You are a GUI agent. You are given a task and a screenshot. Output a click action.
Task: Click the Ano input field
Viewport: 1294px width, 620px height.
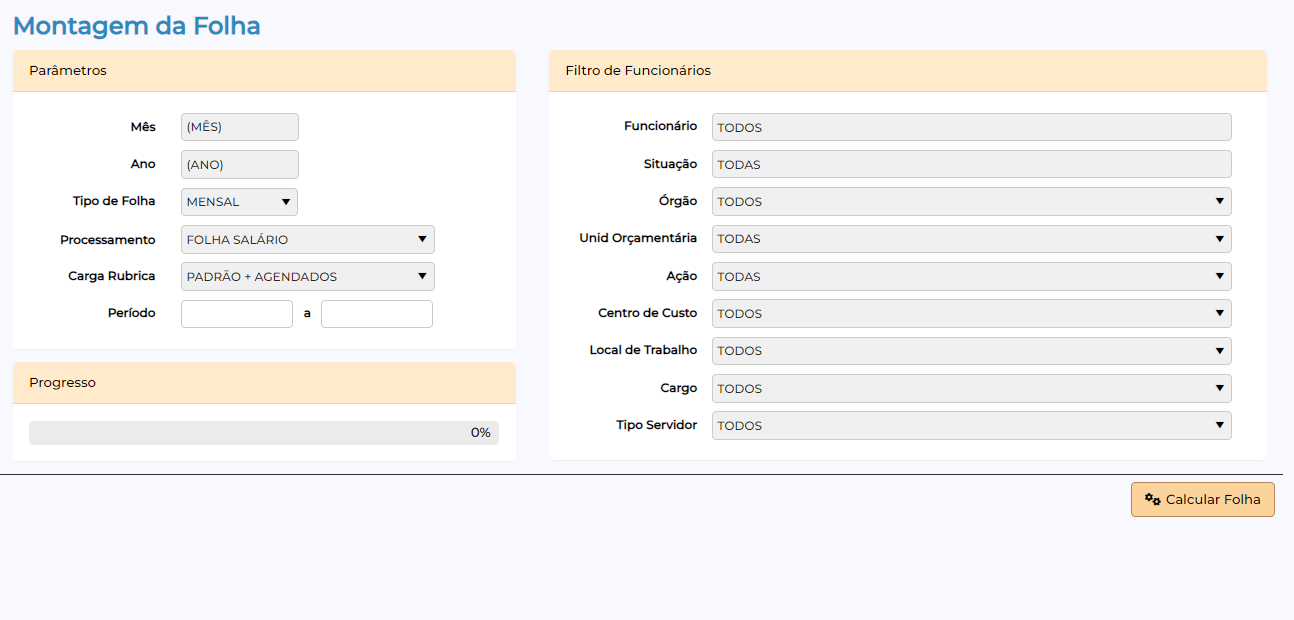click(239, 164)
